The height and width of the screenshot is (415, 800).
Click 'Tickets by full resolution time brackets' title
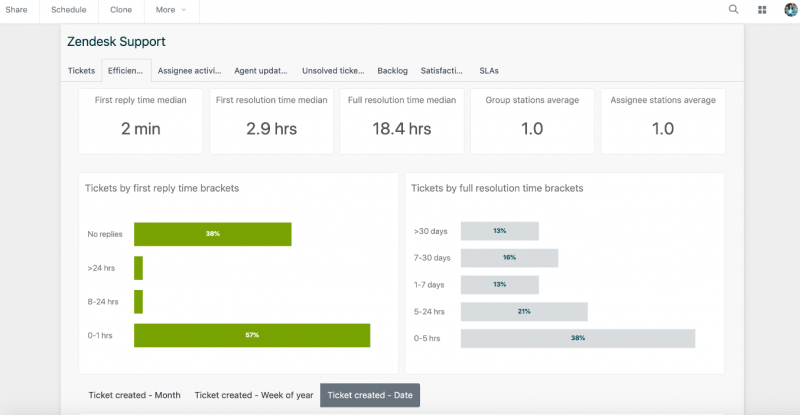497,188
